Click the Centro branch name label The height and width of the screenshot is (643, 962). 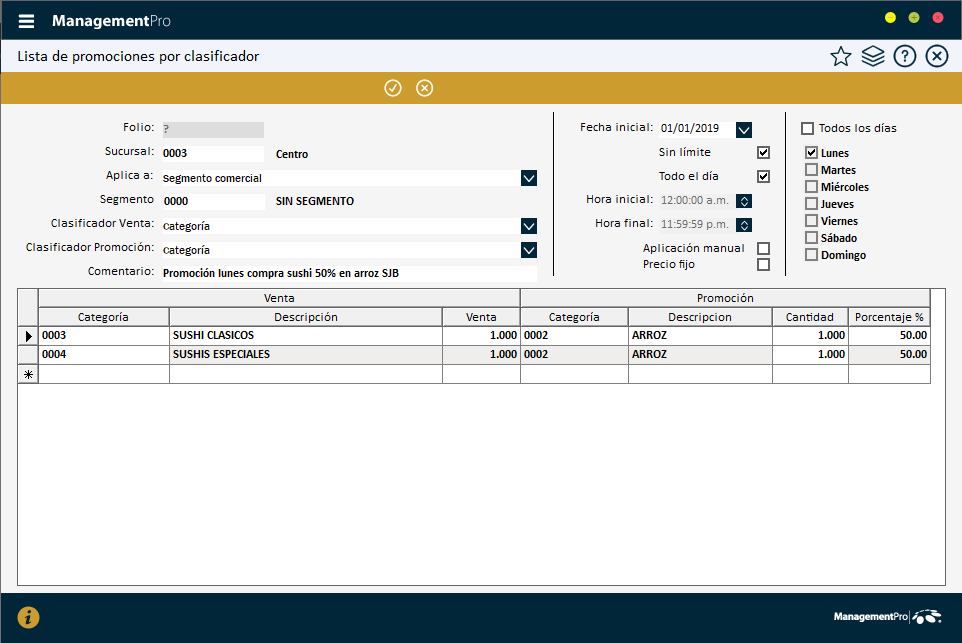tap(292, 154)
